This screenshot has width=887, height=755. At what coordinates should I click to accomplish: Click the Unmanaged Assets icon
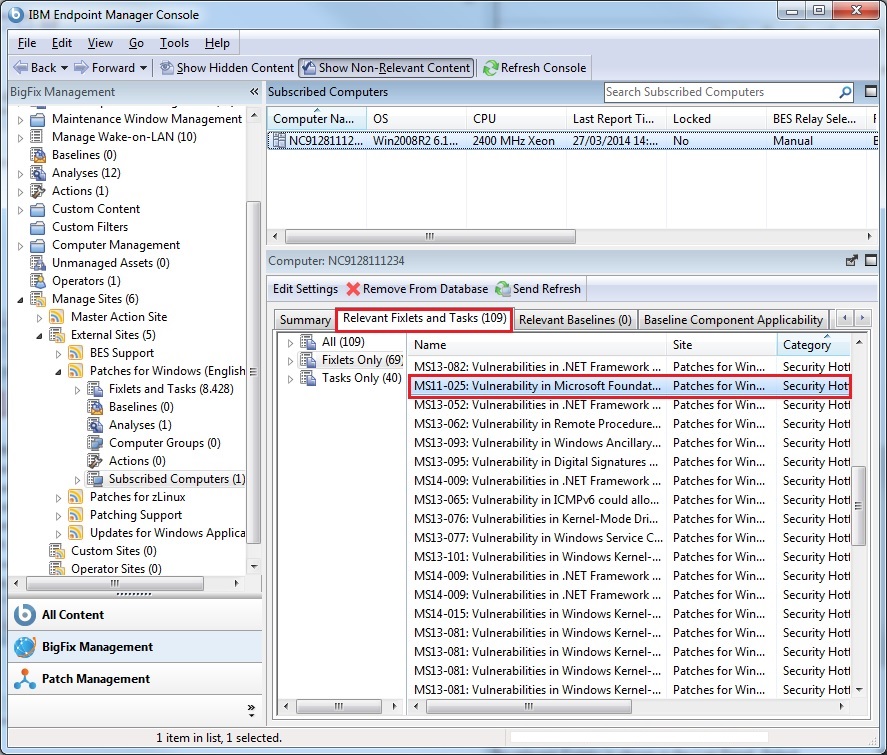38,263
